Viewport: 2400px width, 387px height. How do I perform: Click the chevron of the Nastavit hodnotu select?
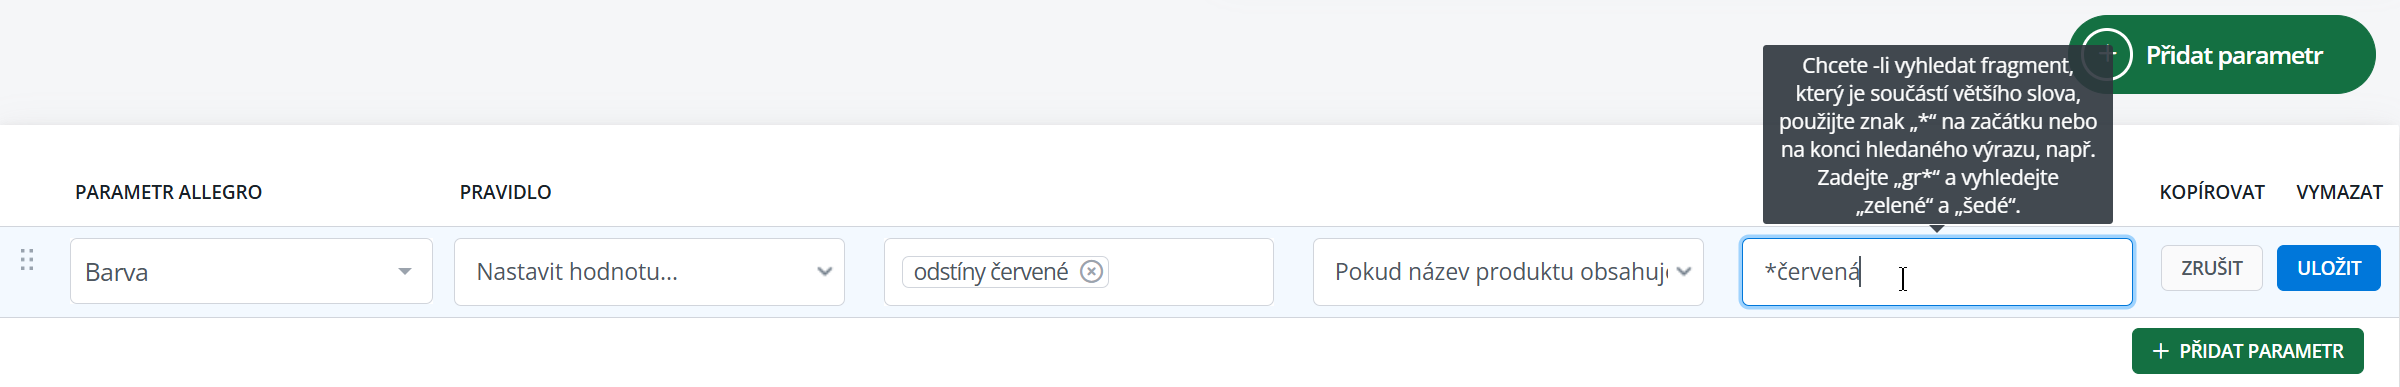(x=824, y=271)
